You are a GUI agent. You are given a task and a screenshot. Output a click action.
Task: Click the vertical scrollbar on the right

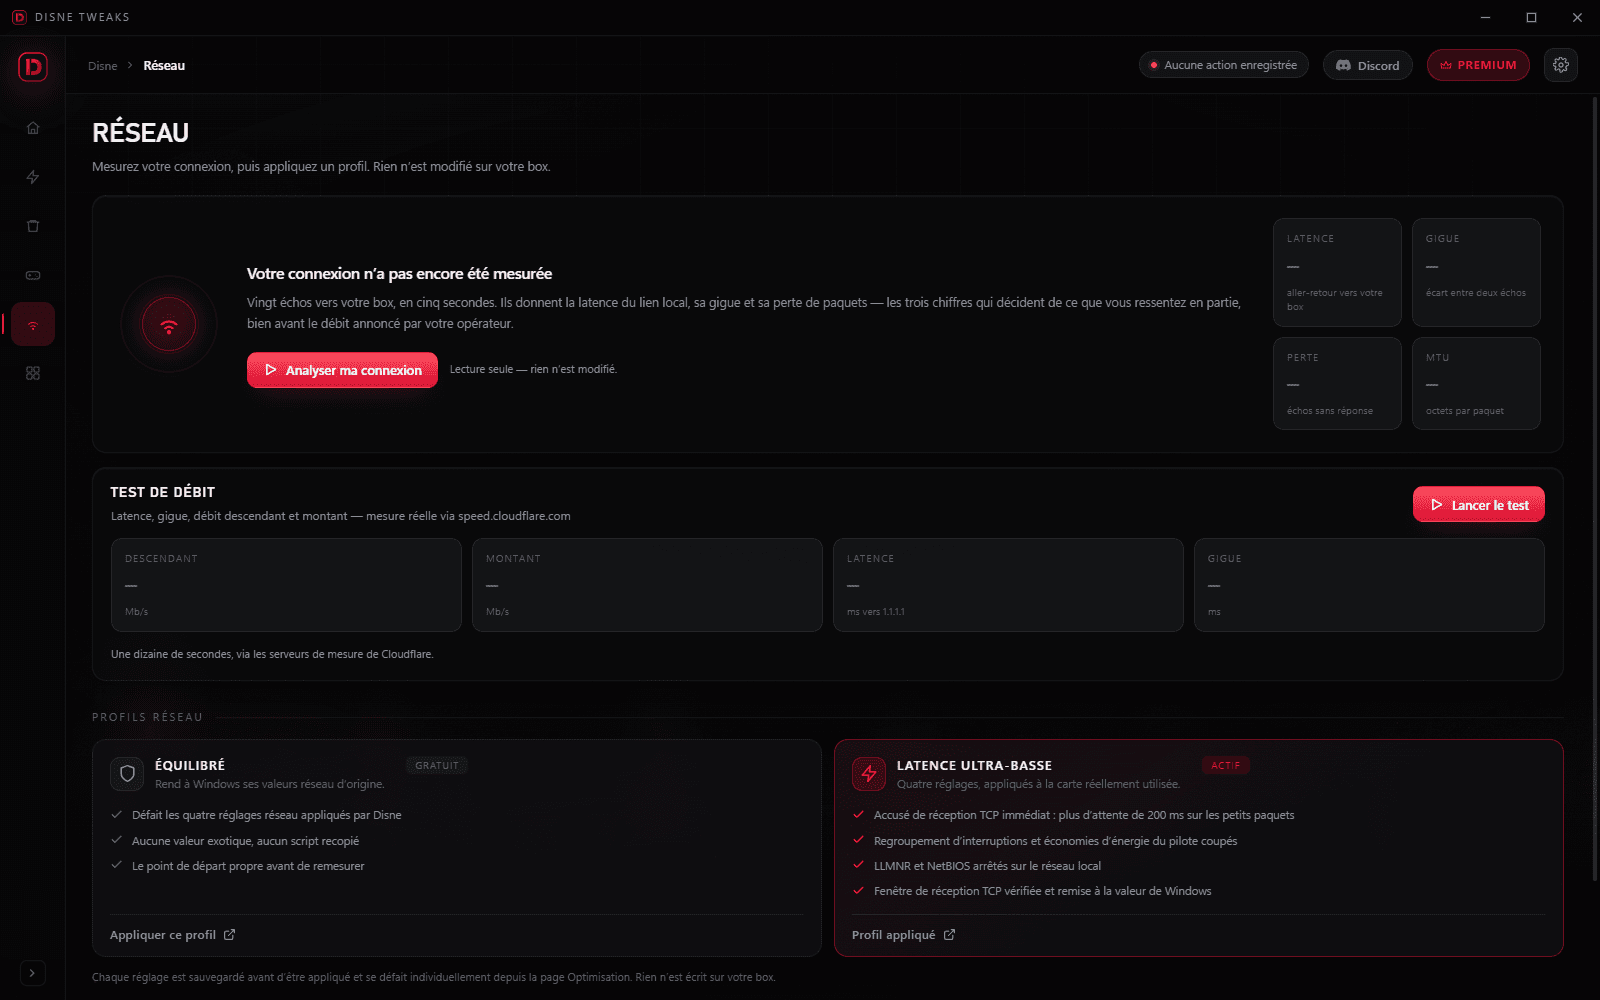tap(1594, 490)
